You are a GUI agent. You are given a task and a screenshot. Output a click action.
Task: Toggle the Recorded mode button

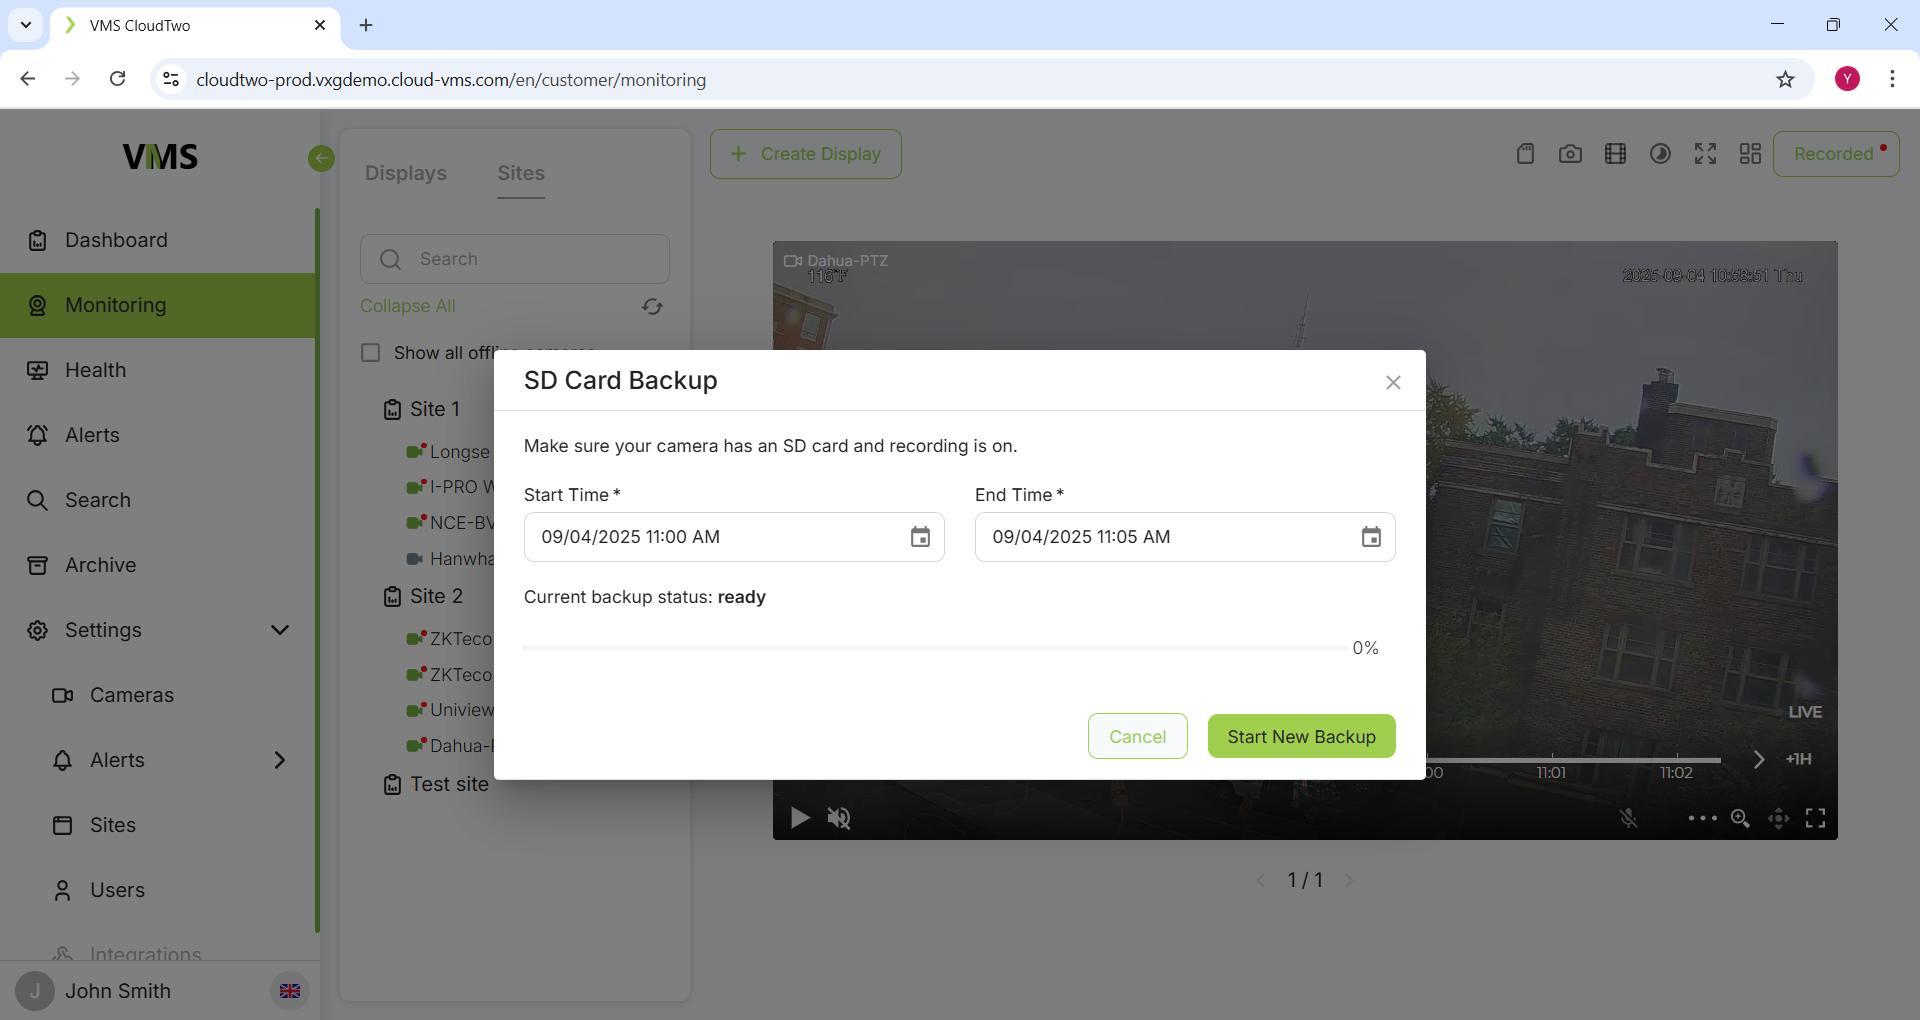(1835, 154)
